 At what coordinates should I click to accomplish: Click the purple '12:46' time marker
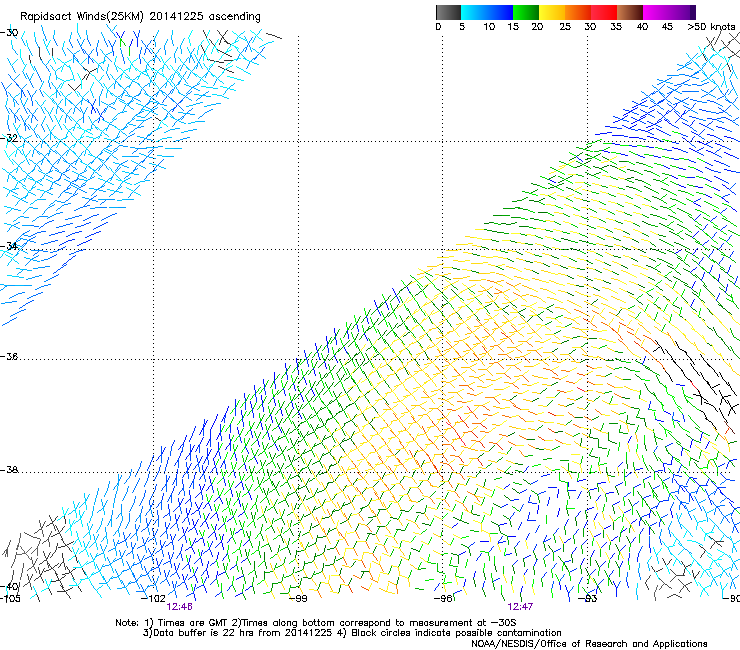point(179,607)
